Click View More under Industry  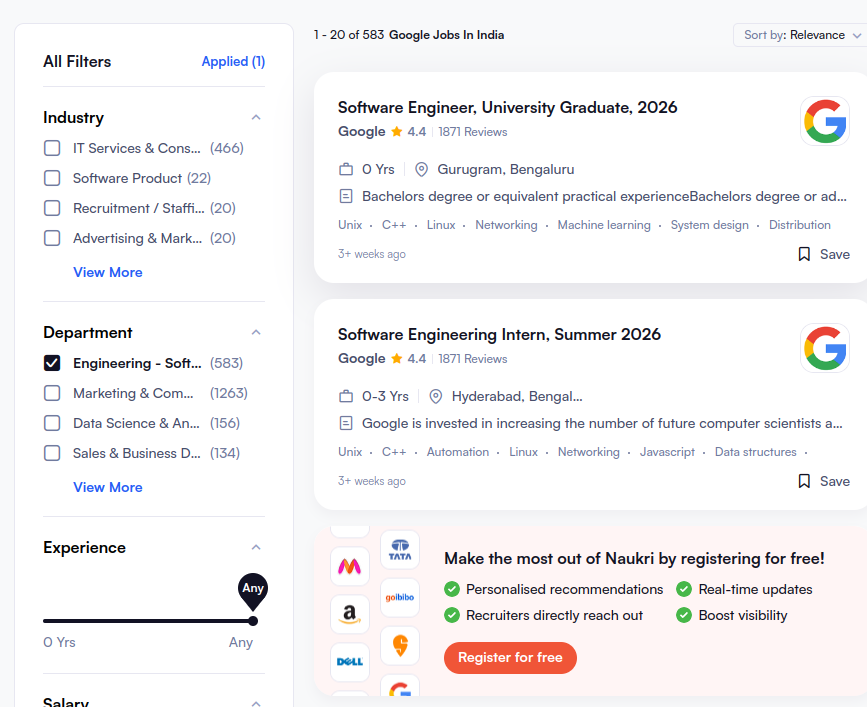pyautogui.click(x=108, y=272)
